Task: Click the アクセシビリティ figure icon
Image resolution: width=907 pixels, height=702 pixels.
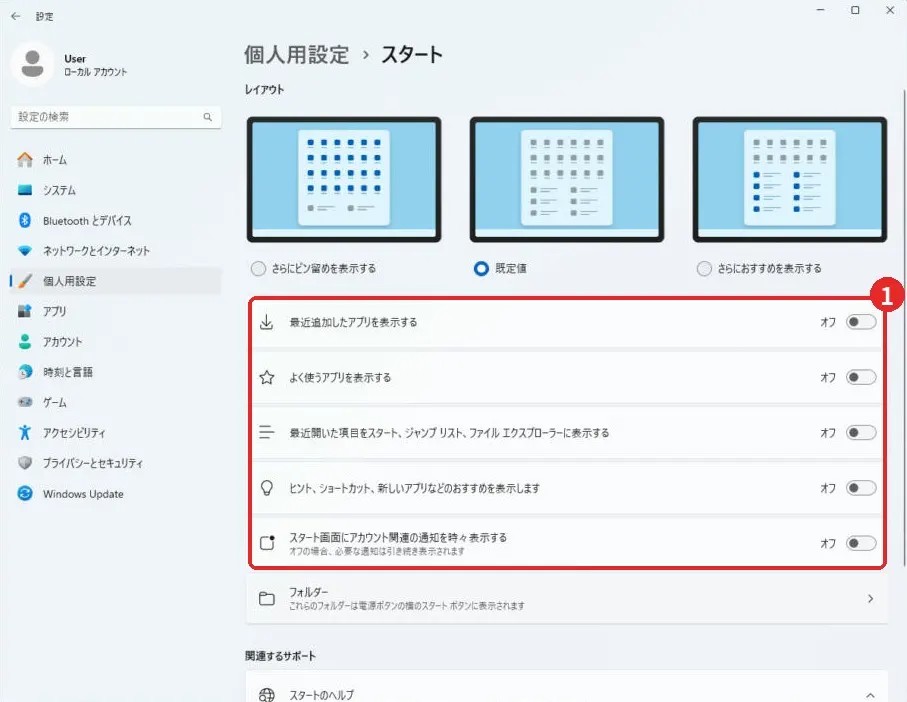Action: (x=25, y=432)
